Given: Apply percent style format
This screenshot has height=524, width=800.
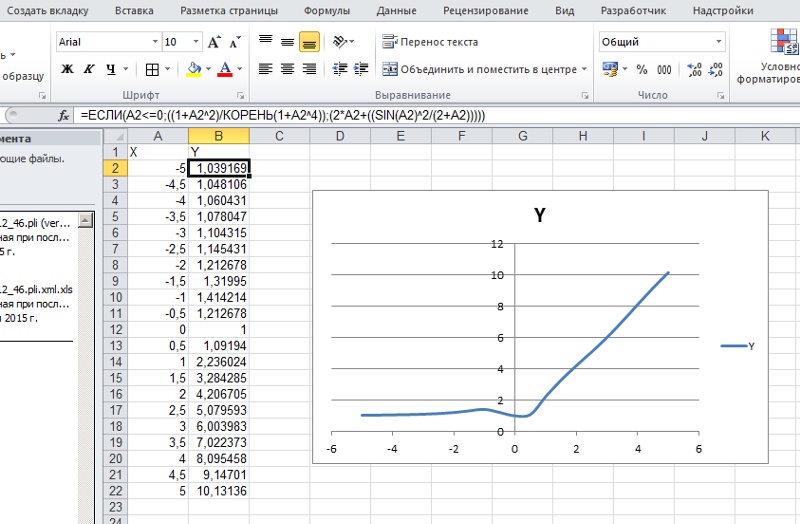Looking at the screenshot, I should (642, 69).
